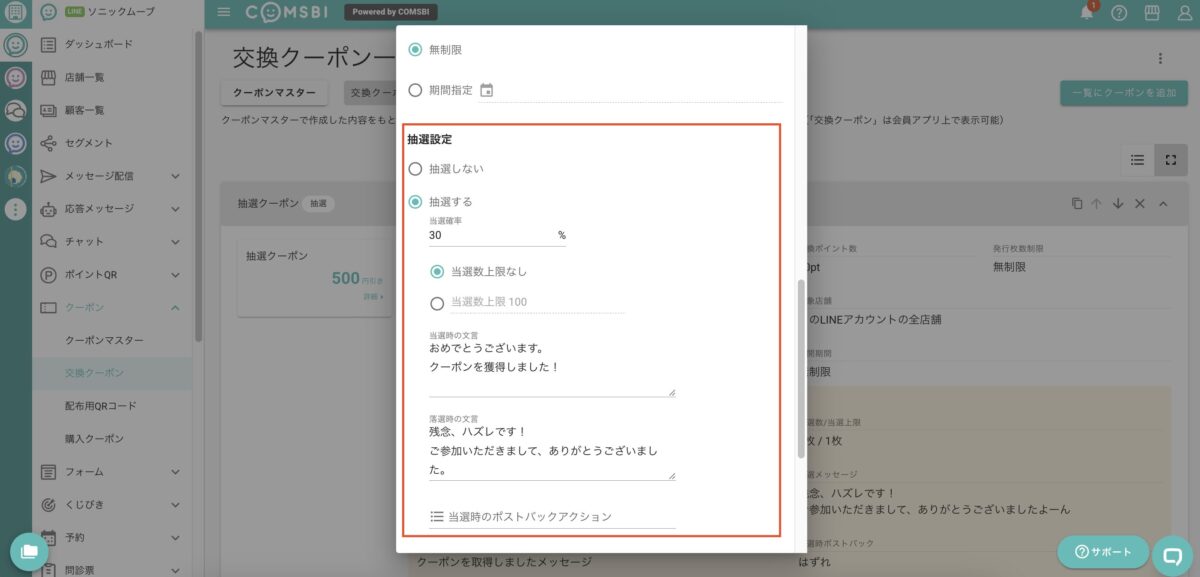Select the 抽選しない radio button
The image size is (1200, 577).
[x=415, y=169]
